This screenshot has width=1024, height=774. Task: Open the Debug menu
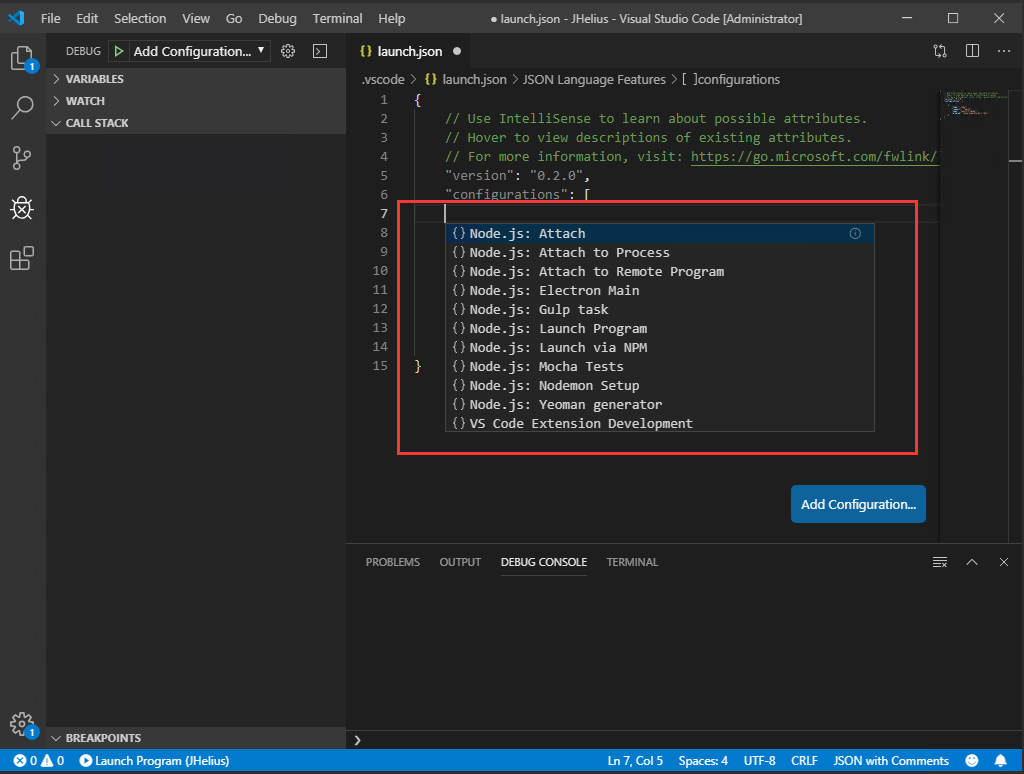(x=277, y=18)
